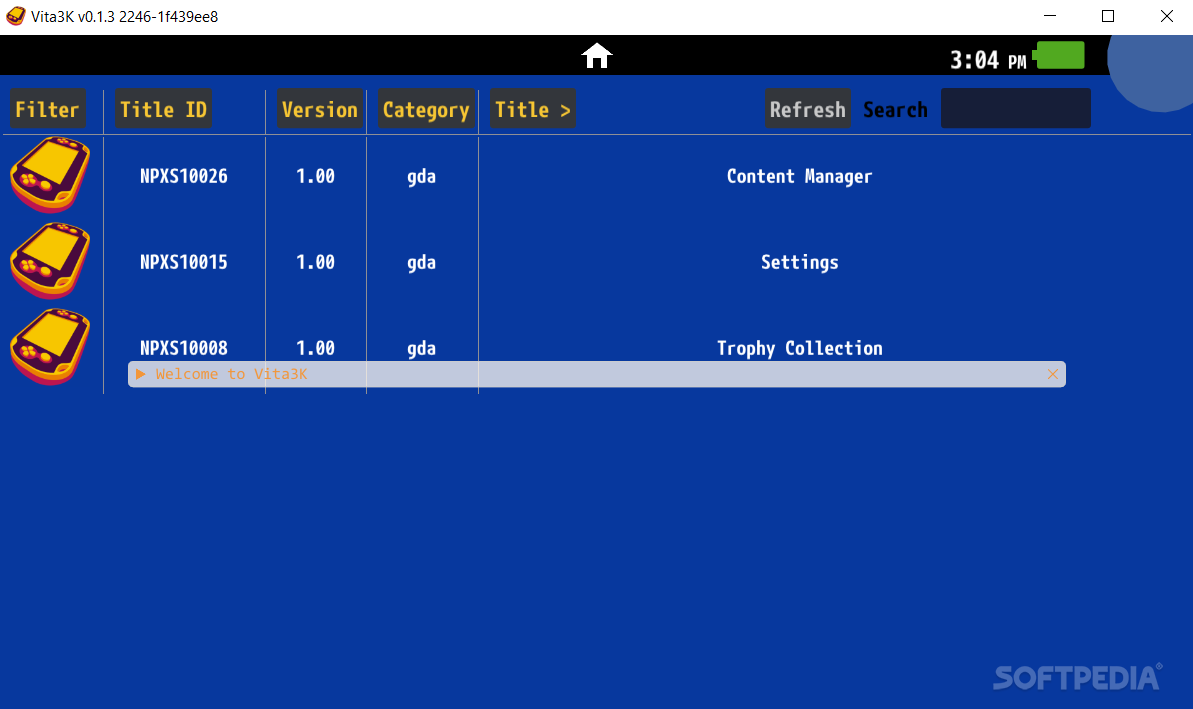Screen dimensions: 1193x709
Task: Click the green battery indicator
Action: (1060, 56)
